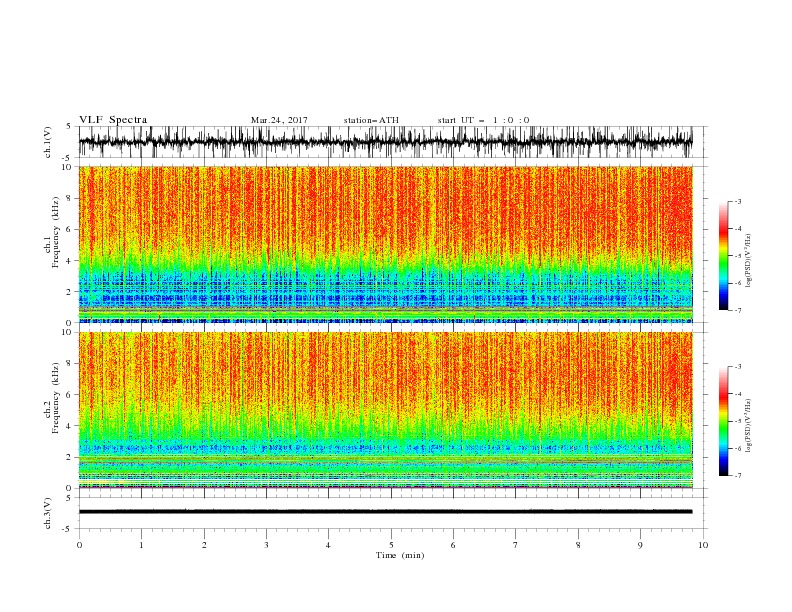This screenshot has width=792, height=612.
Task: Click the "station=ATH" header label
Action: point(371,120)
